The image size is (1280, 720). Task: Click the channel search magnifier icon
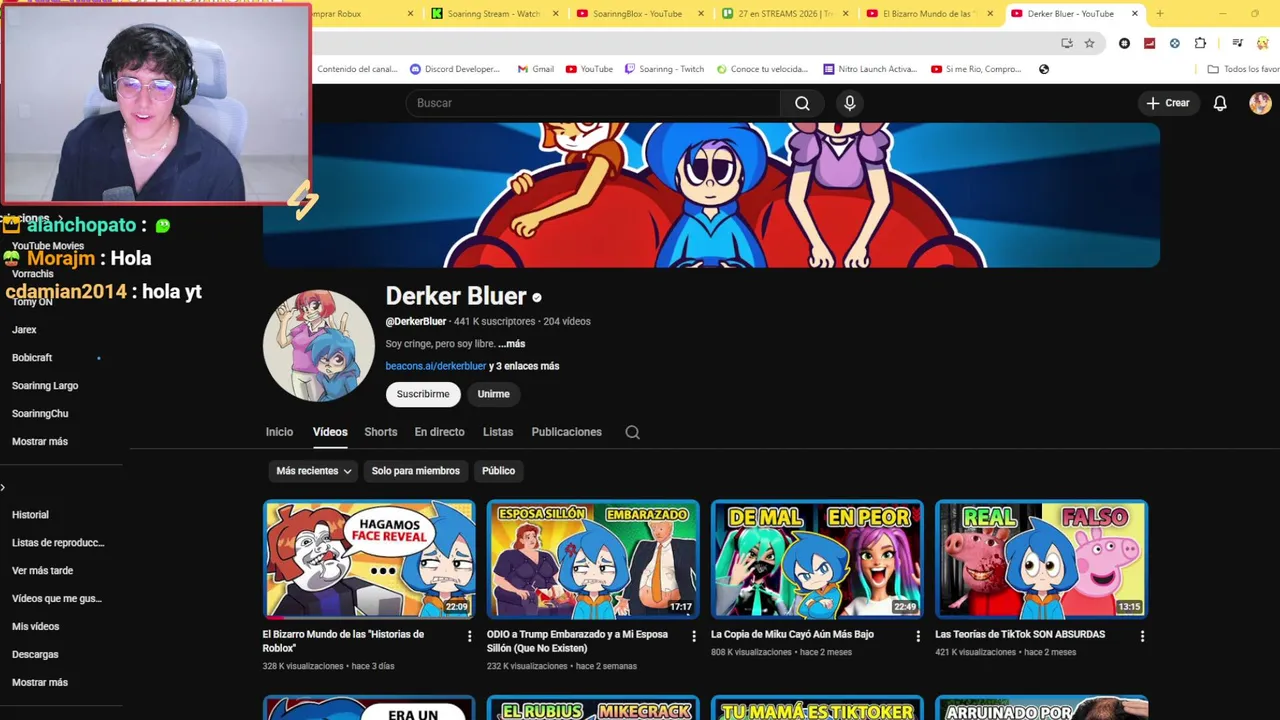[632, 432]
